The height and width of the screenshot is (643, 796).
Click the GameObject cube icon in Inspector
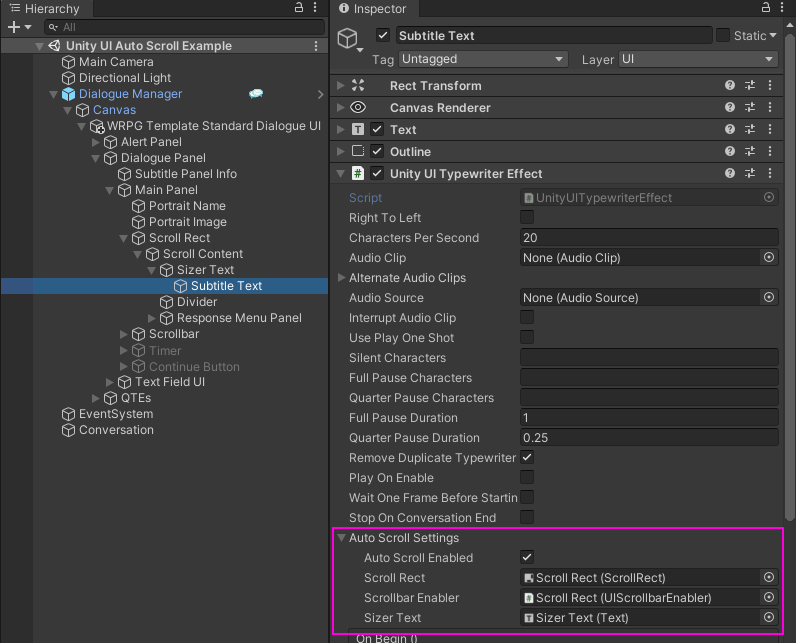[x=348, y=38]
